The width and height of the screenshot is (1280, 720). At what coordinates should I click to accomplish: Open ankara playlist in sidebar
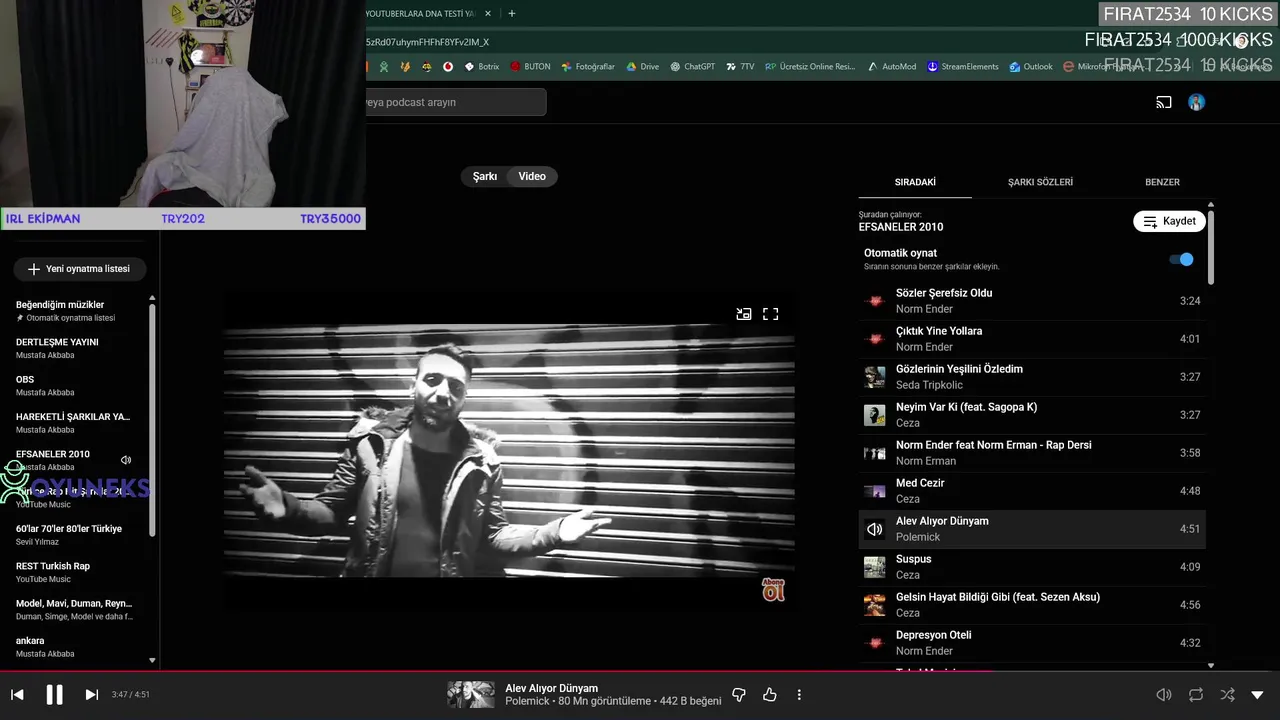[x=74, y=647]
